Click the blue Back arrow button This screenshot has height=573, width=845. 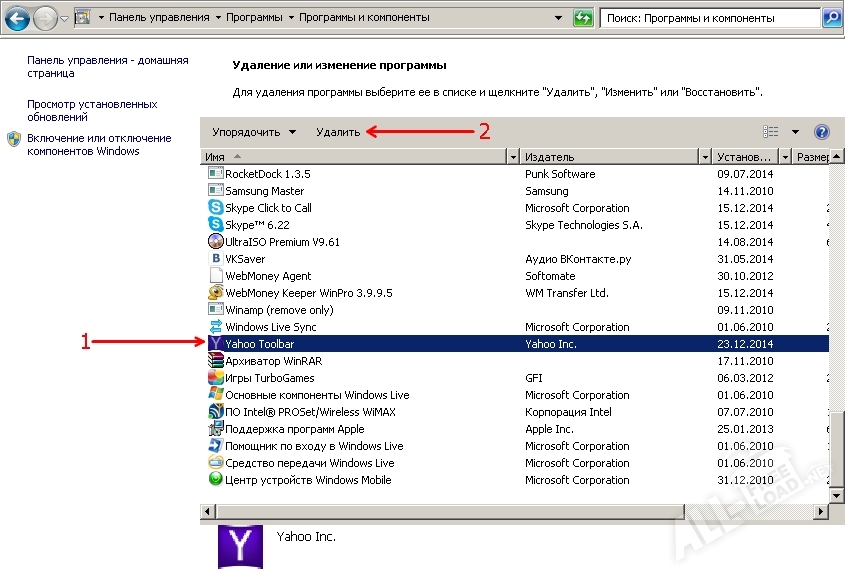coord(17,19)
